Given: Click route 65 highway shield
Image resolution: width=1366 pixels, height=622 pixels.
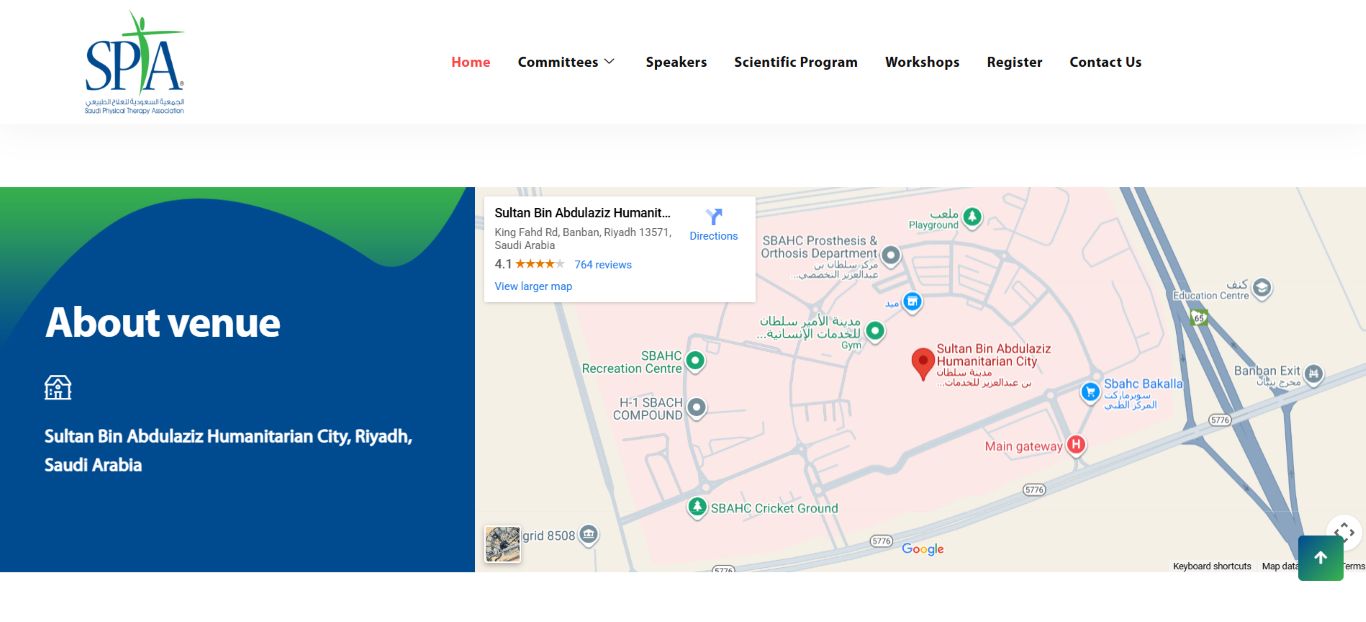Looking at the screenshot, I should 1200,317.
